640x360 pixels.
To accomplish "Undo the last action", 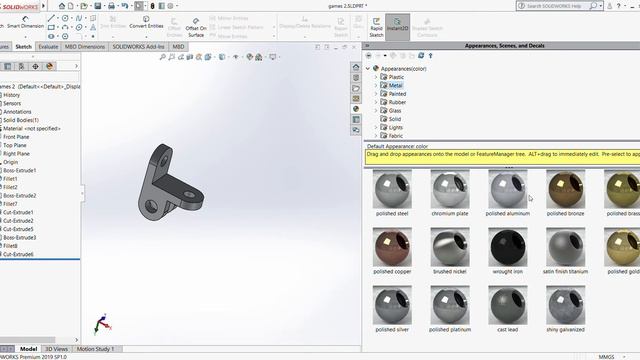I will 124,6.
